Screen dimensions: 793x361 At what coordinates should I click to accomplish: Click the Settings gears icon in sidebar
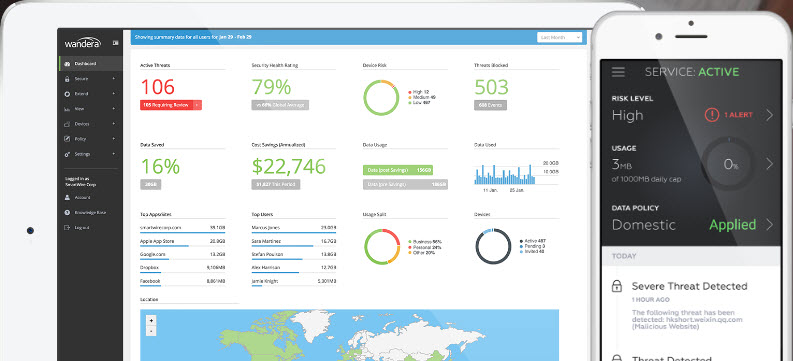67,154
